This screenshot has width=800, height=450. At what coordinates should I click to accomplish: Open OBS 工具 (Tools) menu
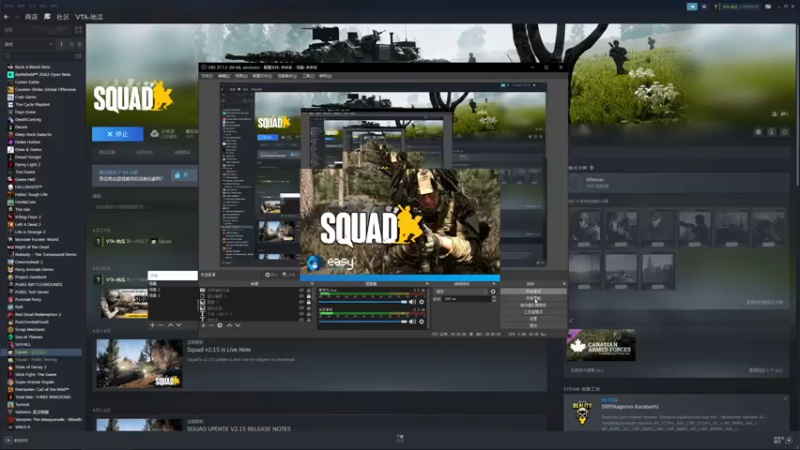pos(308,76)
